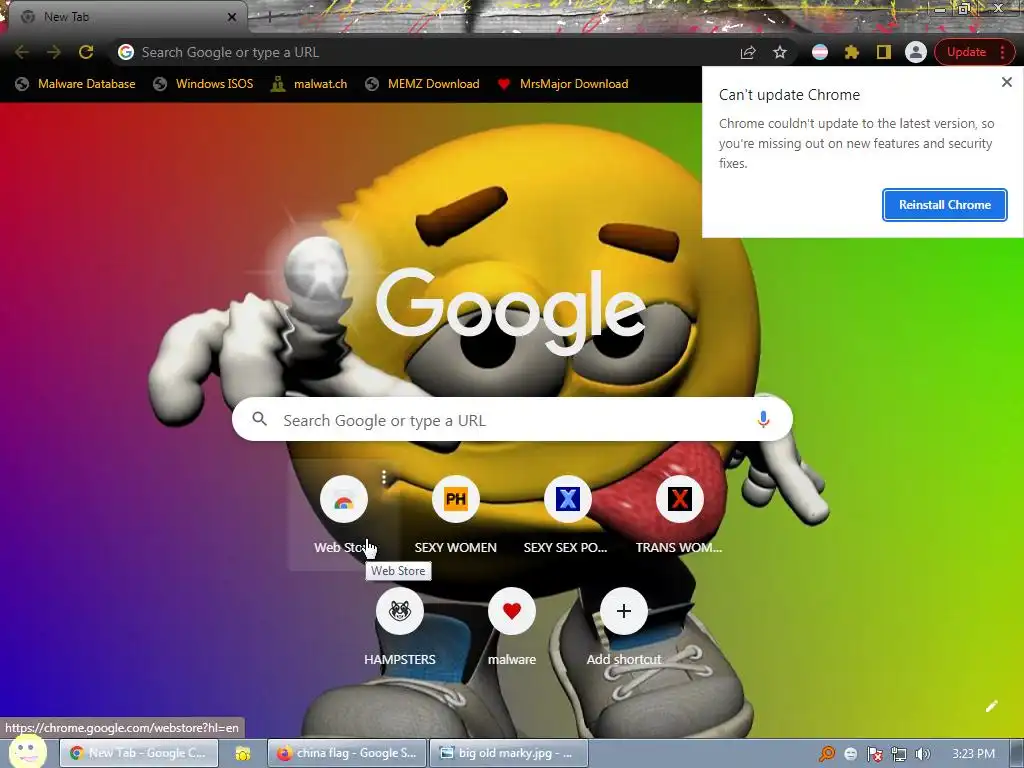This screenshot has height=768, width=1024.
Task: Click the flag with red X tray icon
Action: [x=874, y=754]
